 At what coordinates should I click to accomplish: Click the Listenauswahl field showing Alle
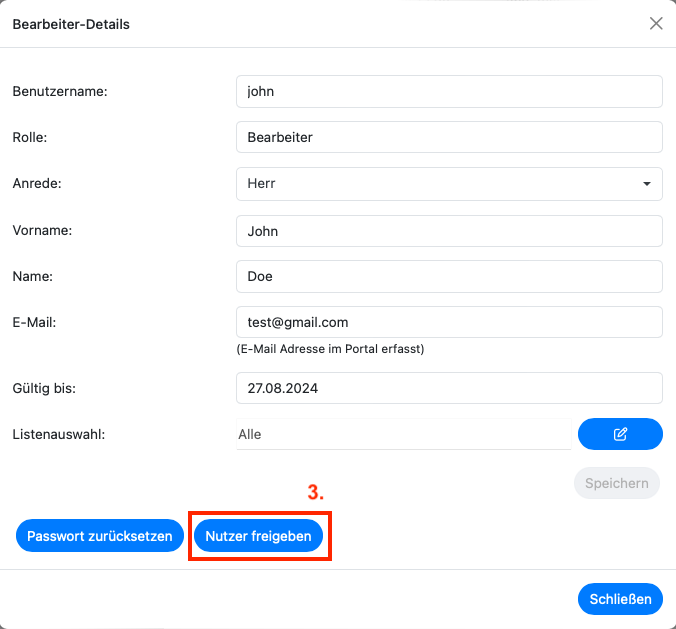click(402, 434)
